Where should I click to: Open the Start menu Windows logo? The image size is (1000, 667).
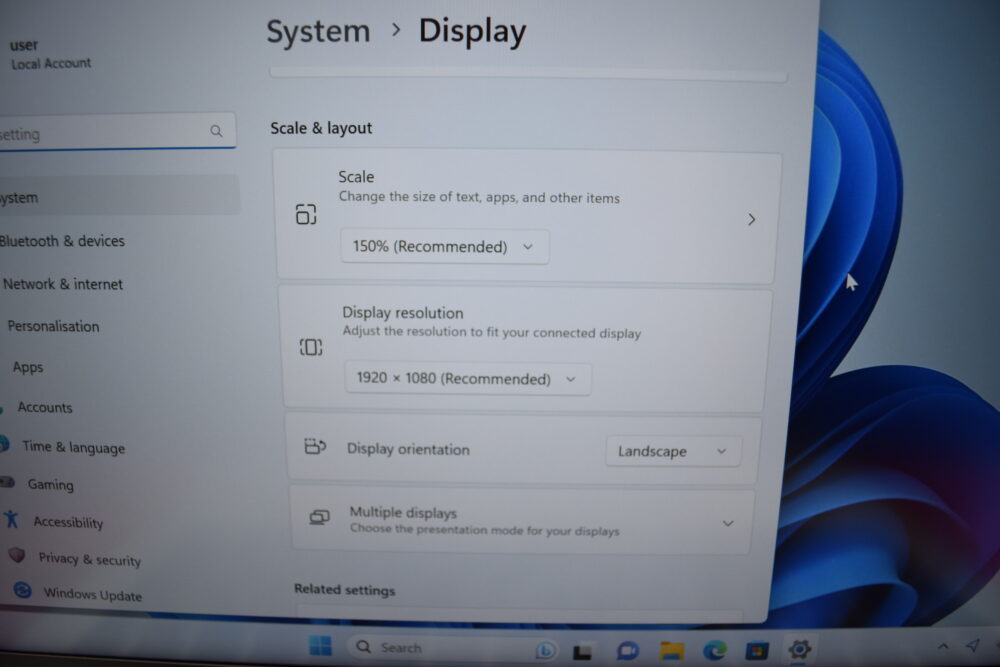pos(320,645)
